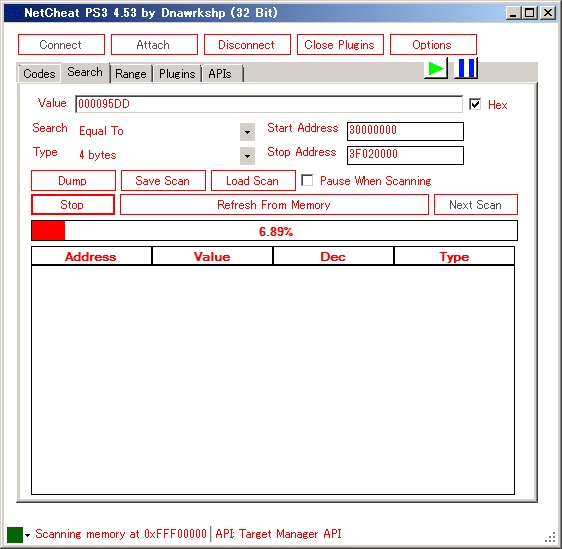
Task: Click the Disconnect button
Action: pos(247,45)
